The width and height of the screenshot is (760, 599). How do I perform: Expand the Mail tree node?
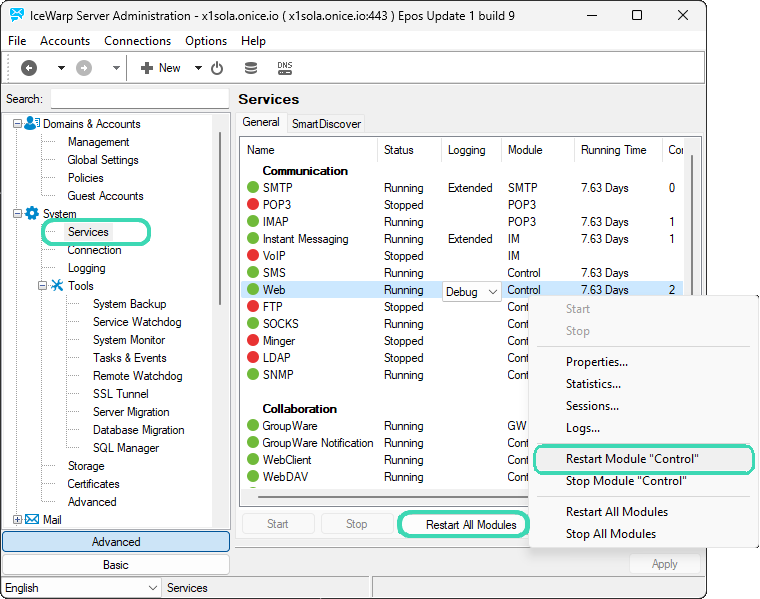17,520
